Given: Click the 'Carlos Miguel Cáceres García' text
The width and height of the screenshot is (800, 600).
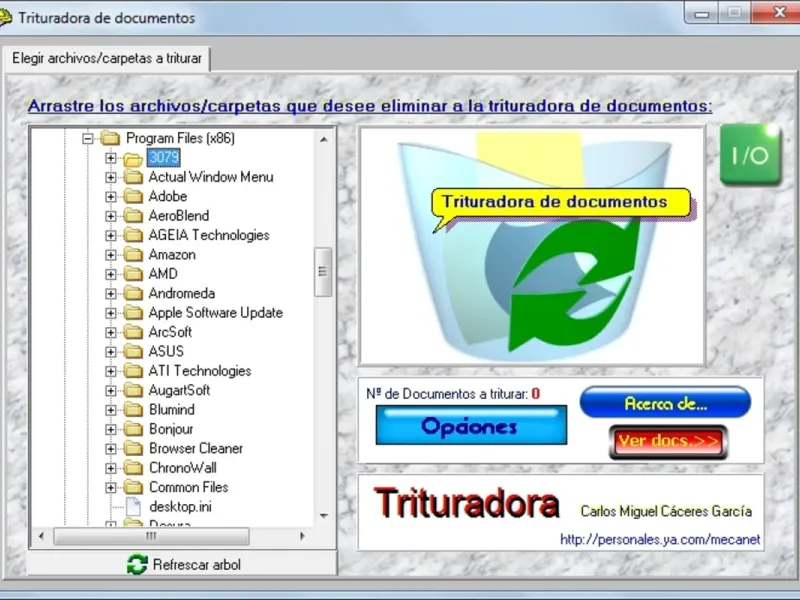Looking at the screenshot, I should (666, 511).
